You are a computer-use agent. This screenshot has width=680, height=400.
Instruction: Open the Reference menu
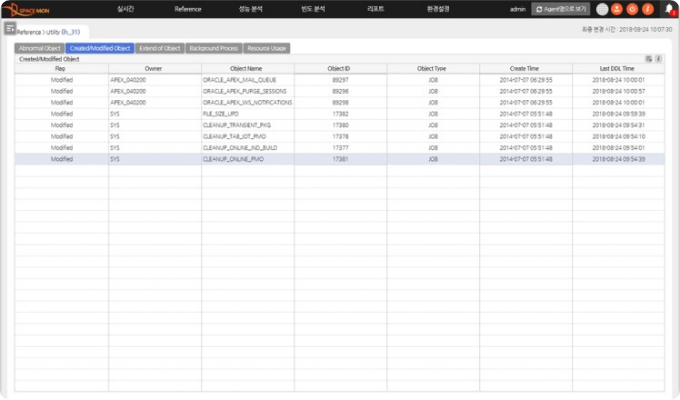[187, 8]
